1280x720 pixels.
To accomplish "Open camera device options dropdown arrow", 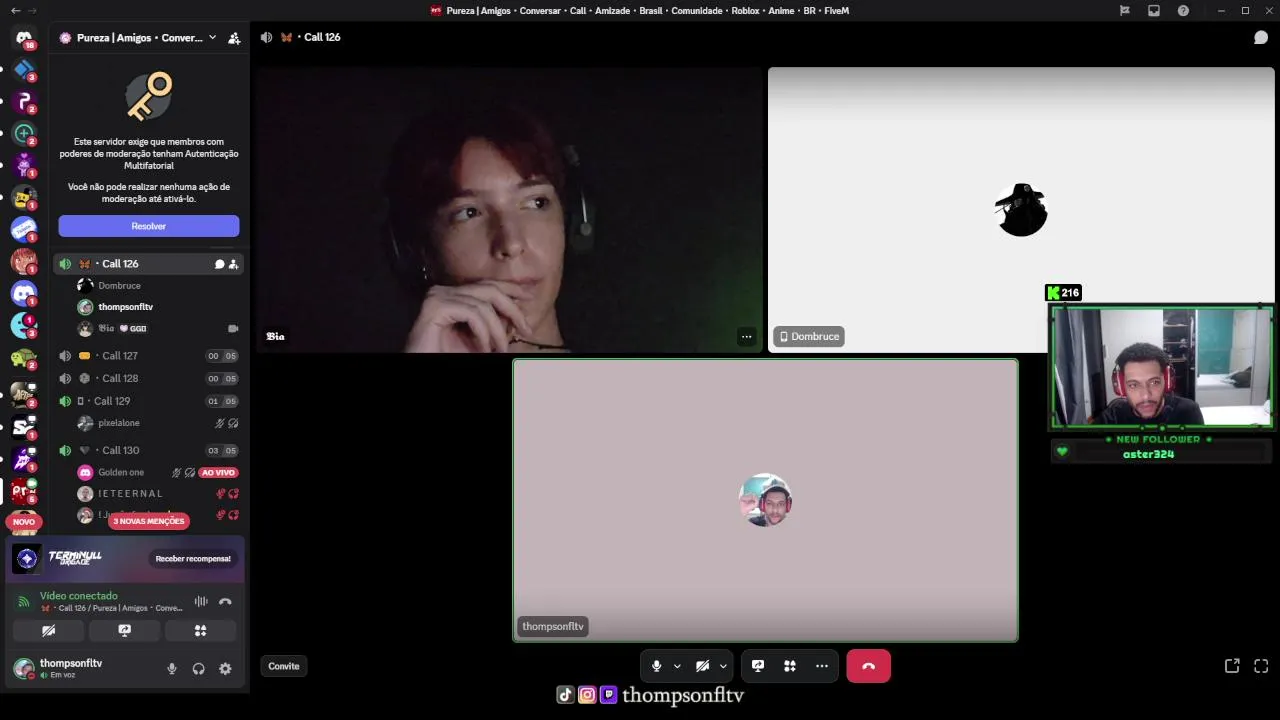I will 723,666.
